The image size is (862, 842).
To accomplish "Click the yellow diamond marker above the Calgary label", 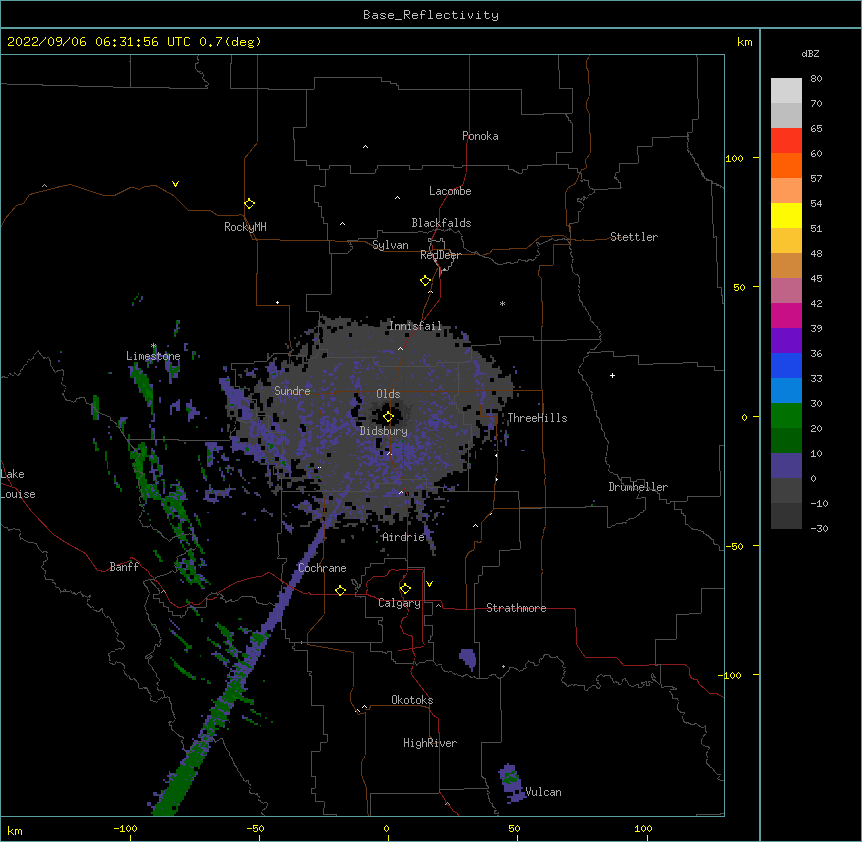I will tap(405, 589).
